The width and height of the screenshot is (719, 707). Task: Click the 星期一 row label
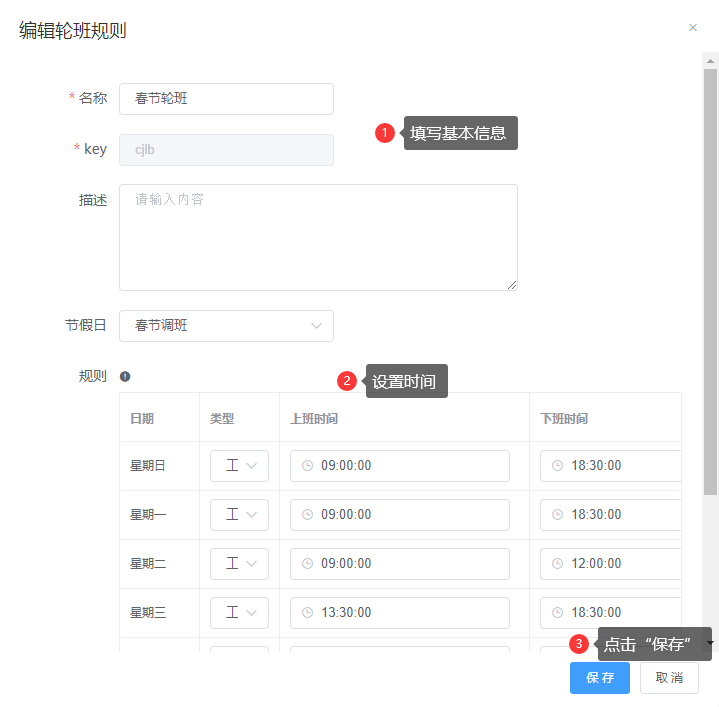pos(148,515)
